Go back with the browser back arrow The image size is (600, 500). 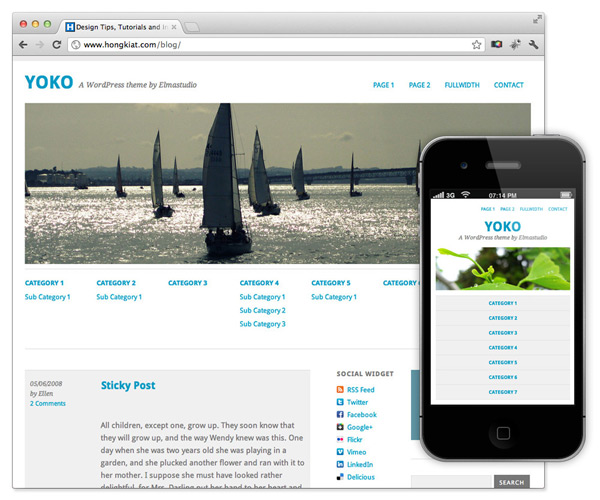click(23, 45)
